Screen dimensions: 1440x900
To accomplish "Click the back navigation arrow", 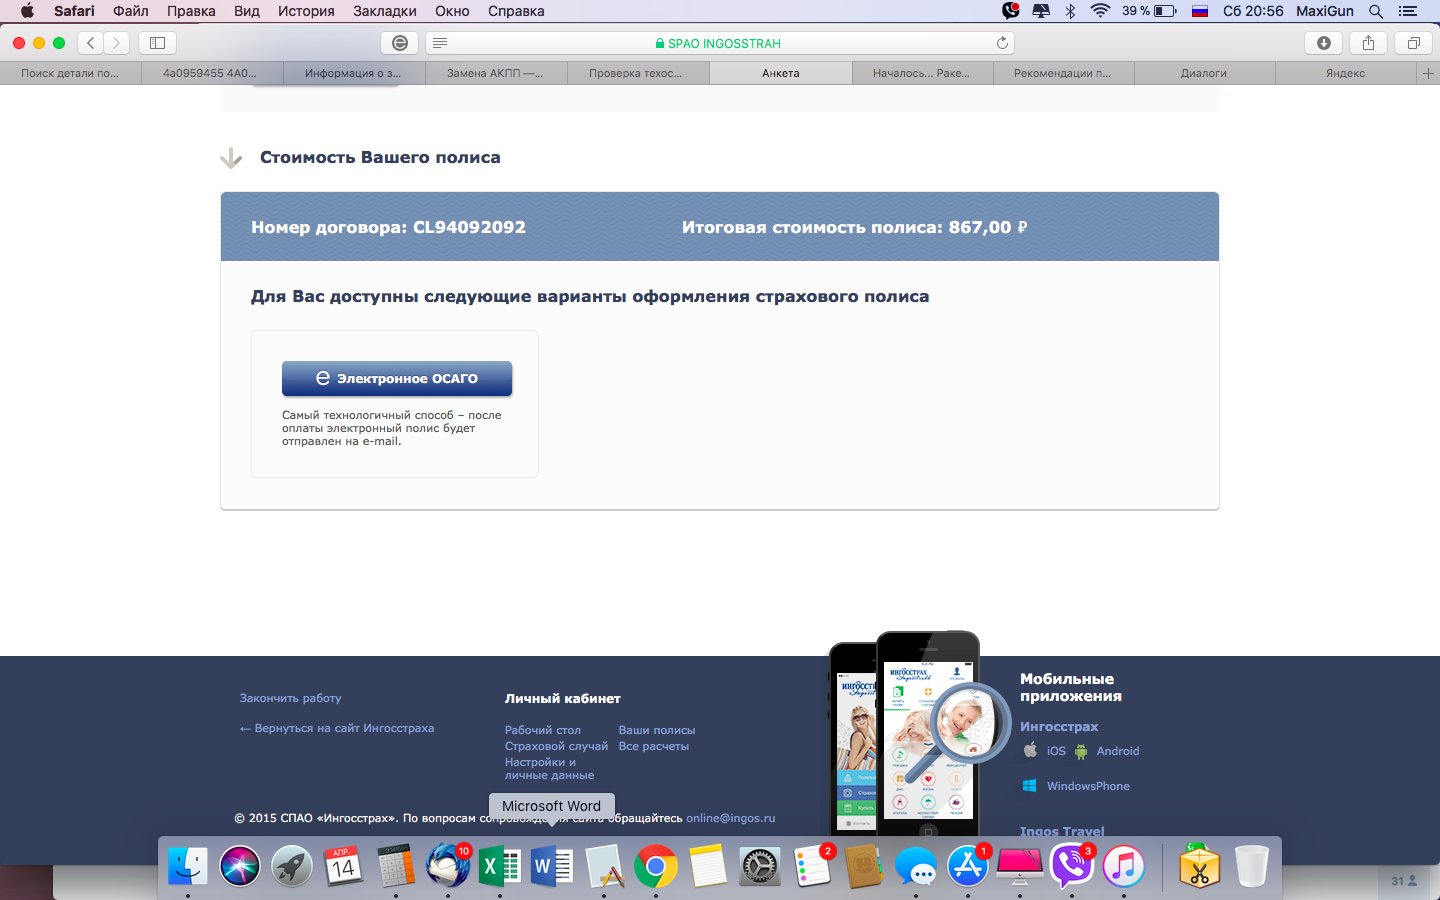I will tap(91, 43).
